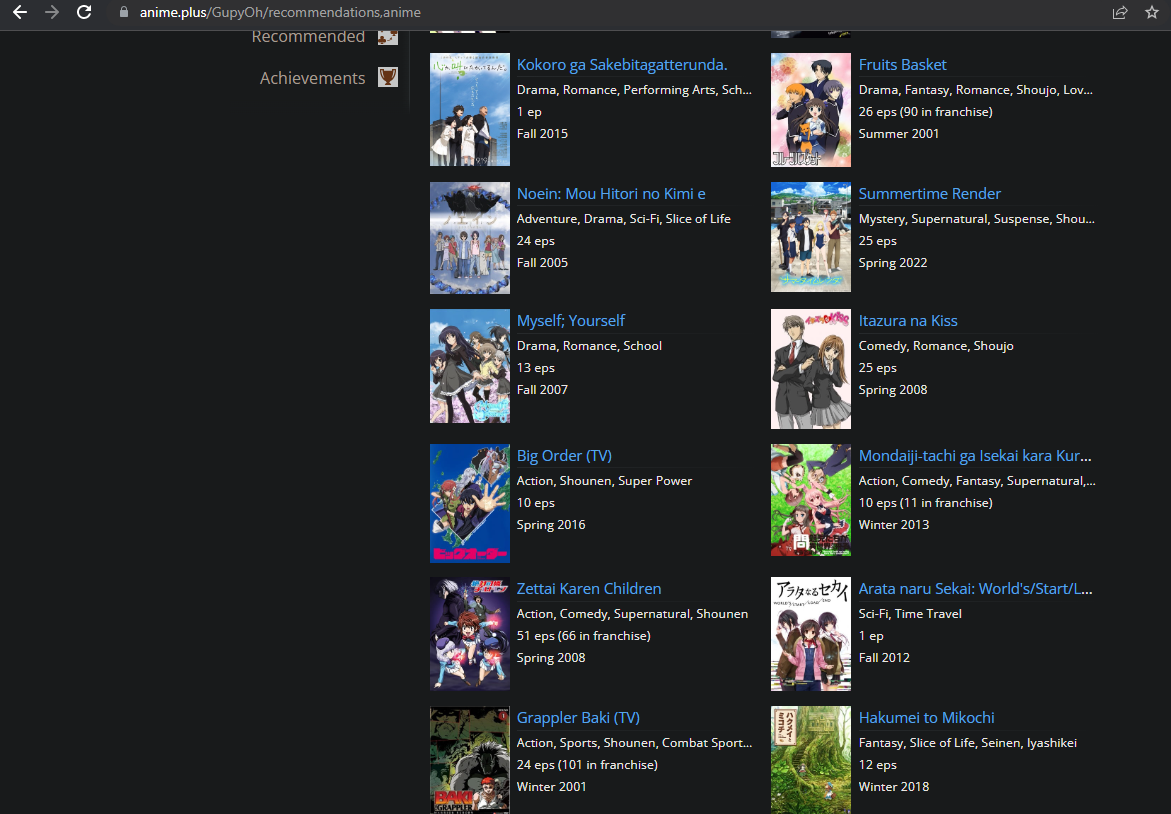Select the Big Order (TV) title

(563, 456)
